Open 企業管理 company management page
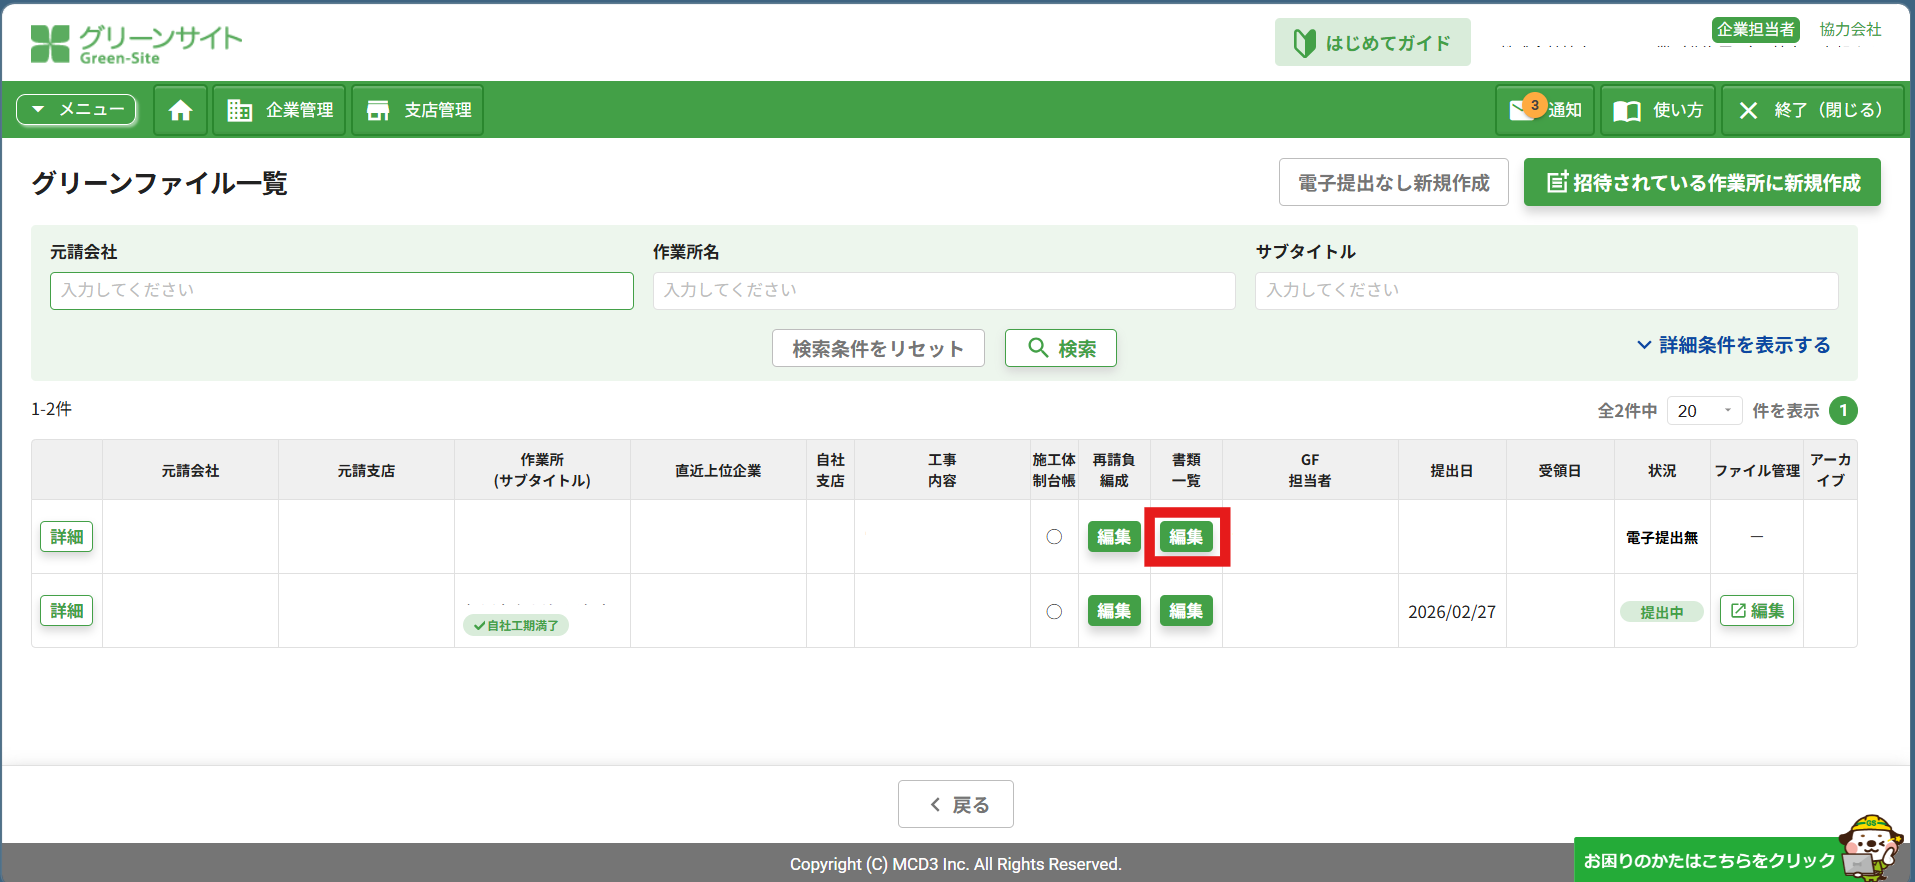The width and height of the screenshot is (1915, 882). click(x=279, y=110)
